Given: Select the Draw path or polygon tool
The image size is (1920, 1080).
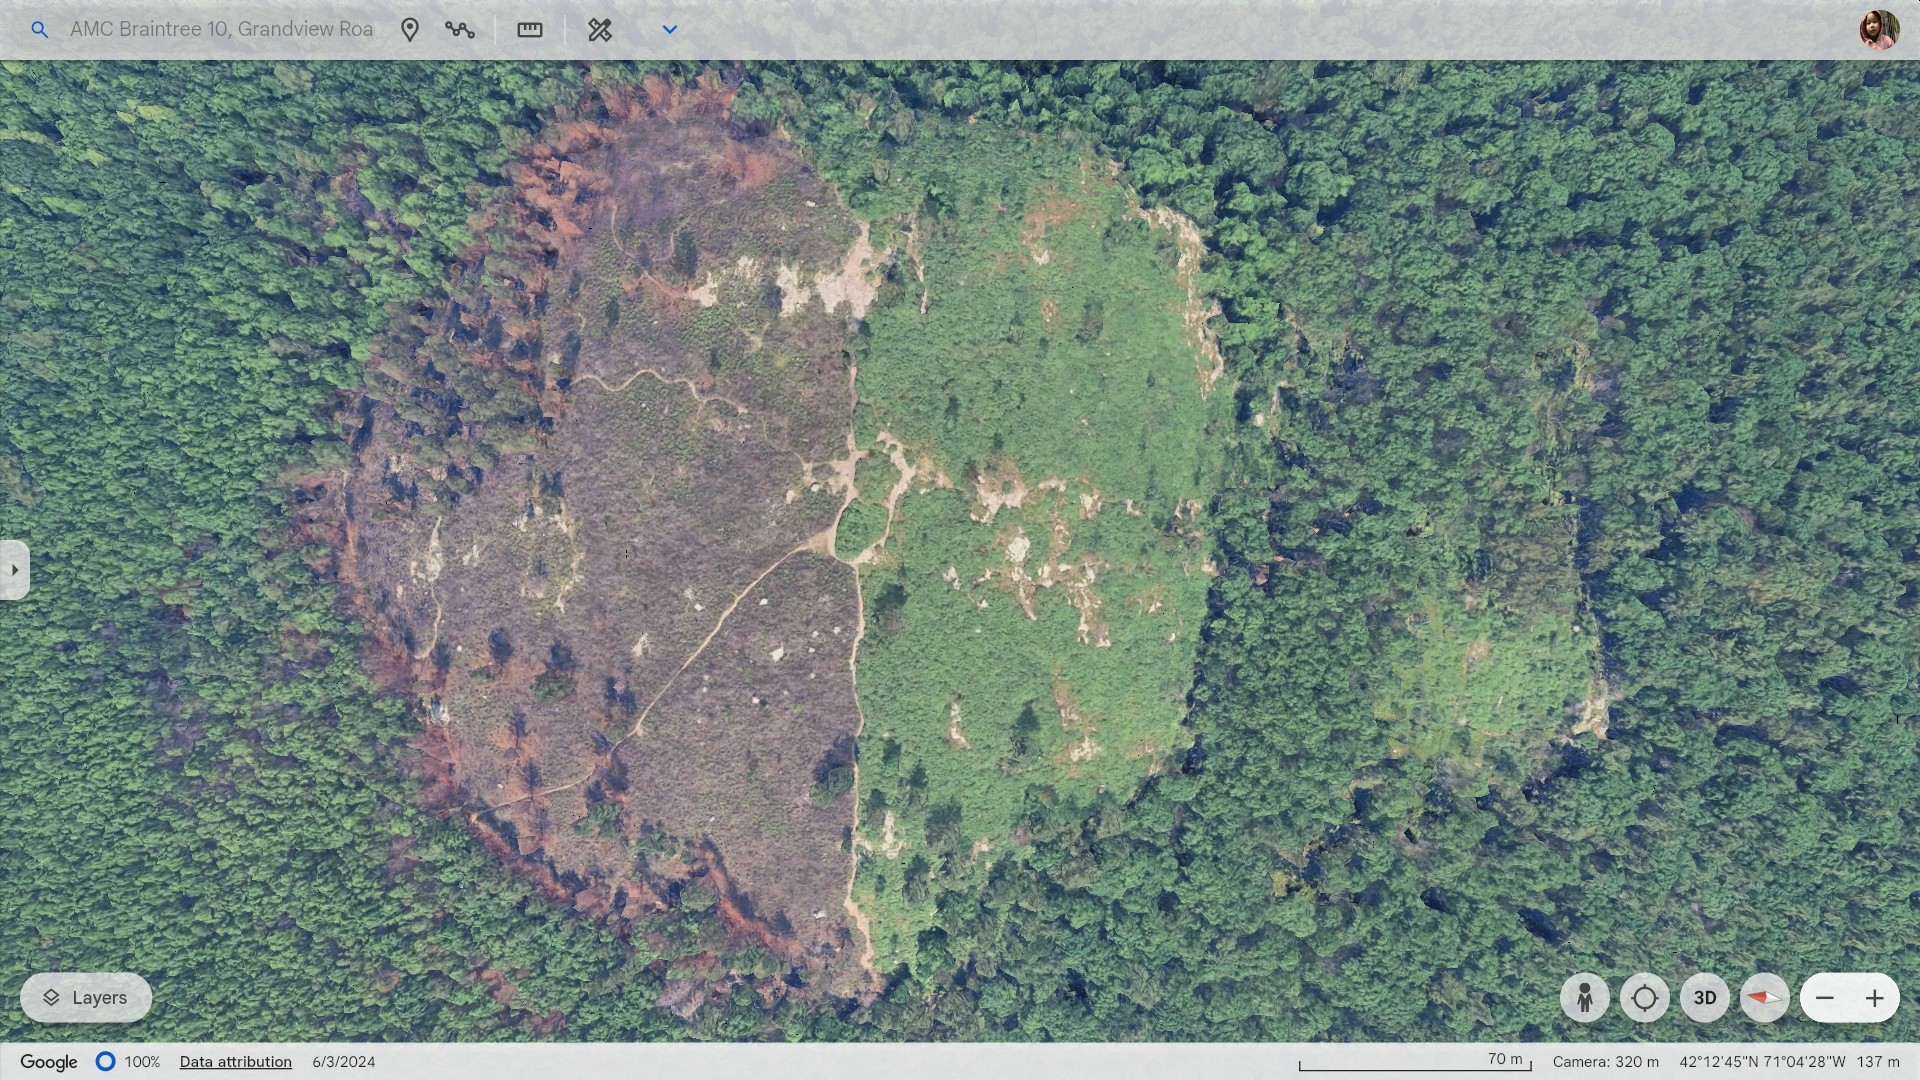Looking at the screenshot, I should 460,30.
